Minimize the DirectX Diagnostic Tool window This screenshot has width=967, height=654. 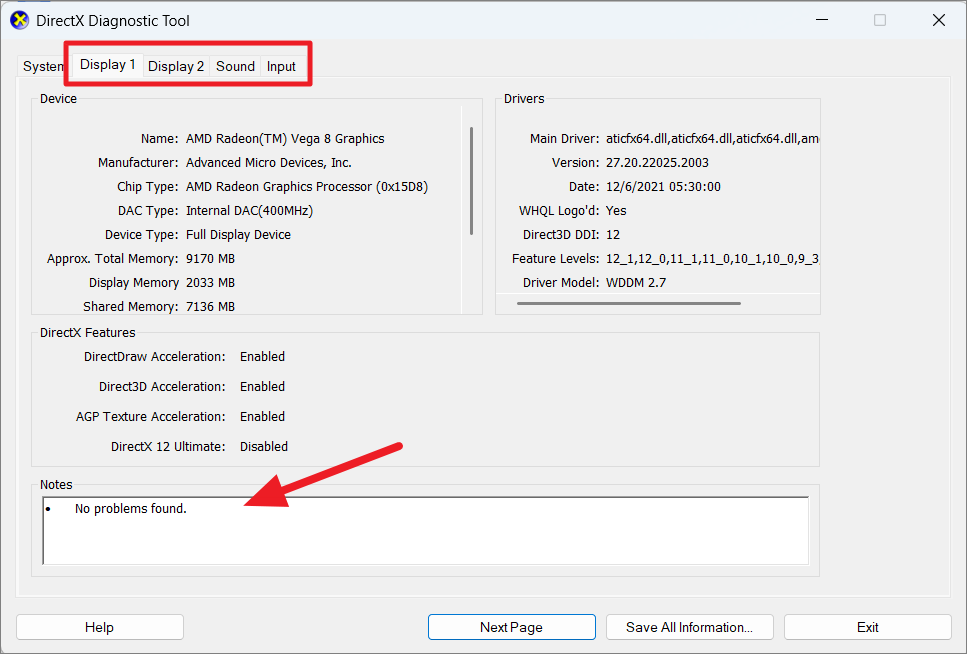pos(821,20)
